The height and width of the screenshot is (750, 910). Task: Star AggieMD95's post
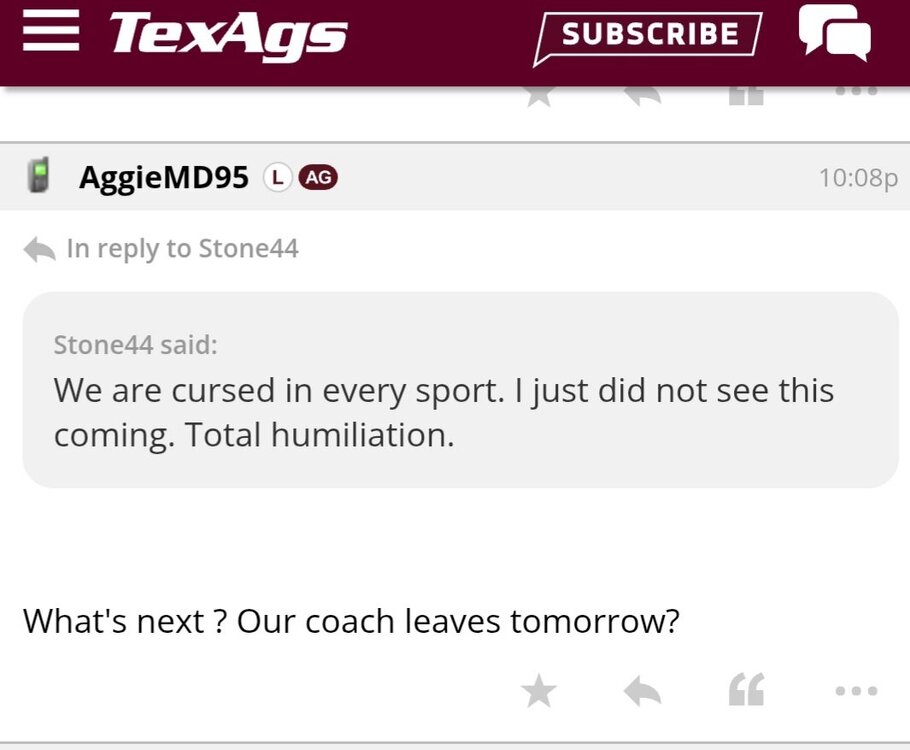tap(539, 690)
